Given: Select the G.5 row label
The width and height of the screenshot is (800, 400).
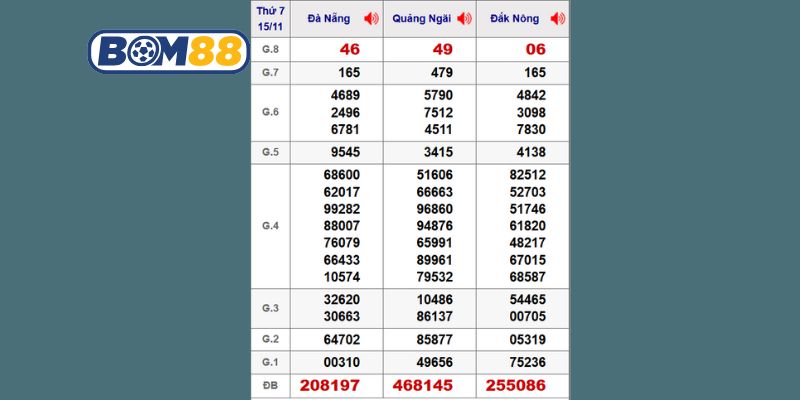Looking at the screenshot, I should [270, 152].
